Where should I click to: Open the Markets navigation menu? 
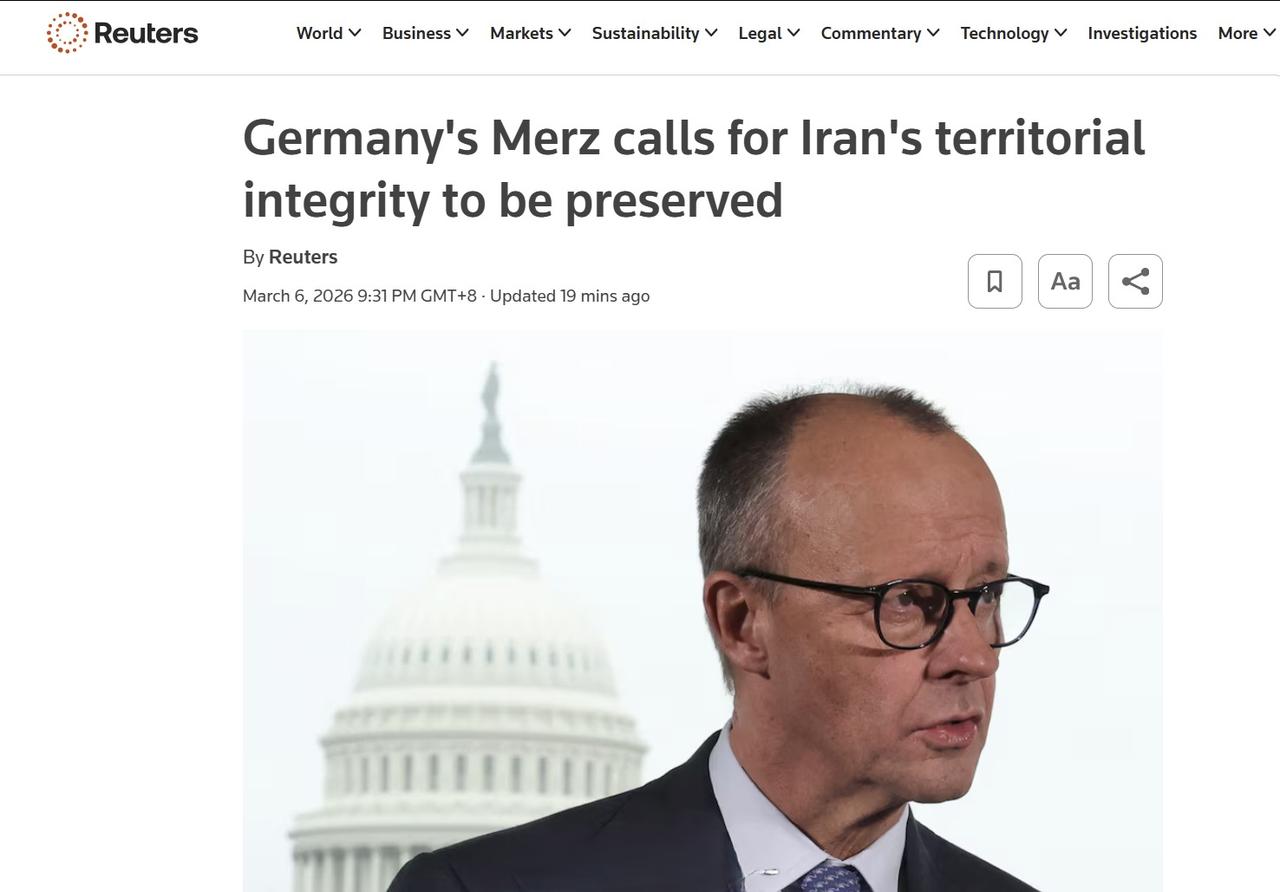point(529,33)
